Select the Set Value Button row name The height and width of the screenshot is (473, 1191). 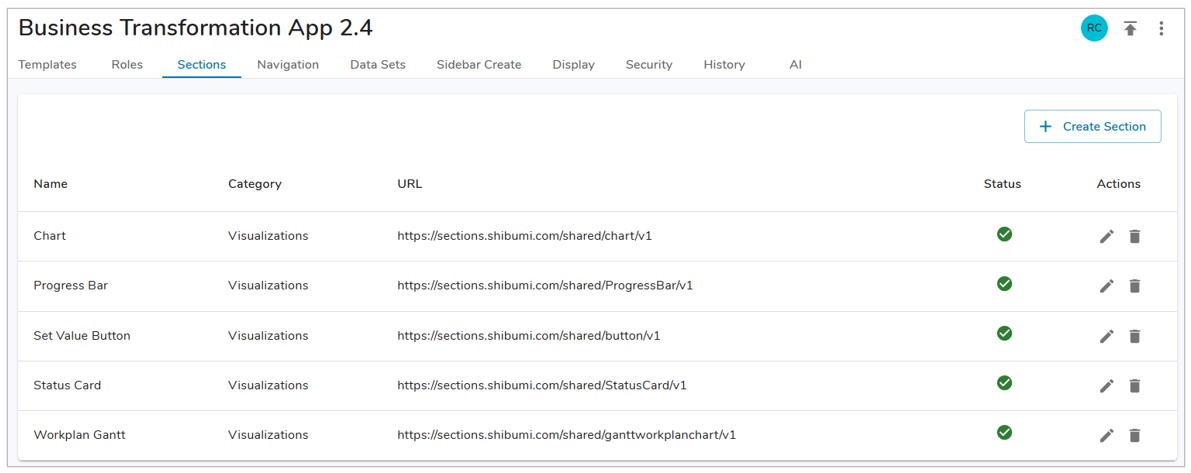coord(82,336)
